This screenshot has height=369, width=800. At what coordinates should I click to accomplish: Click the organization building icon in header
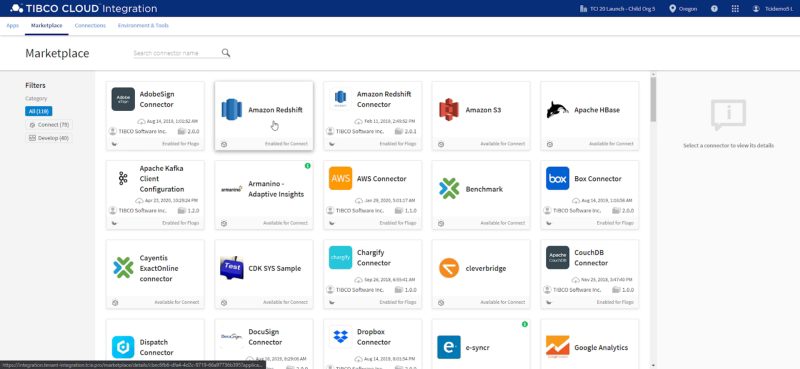point(584,9)
